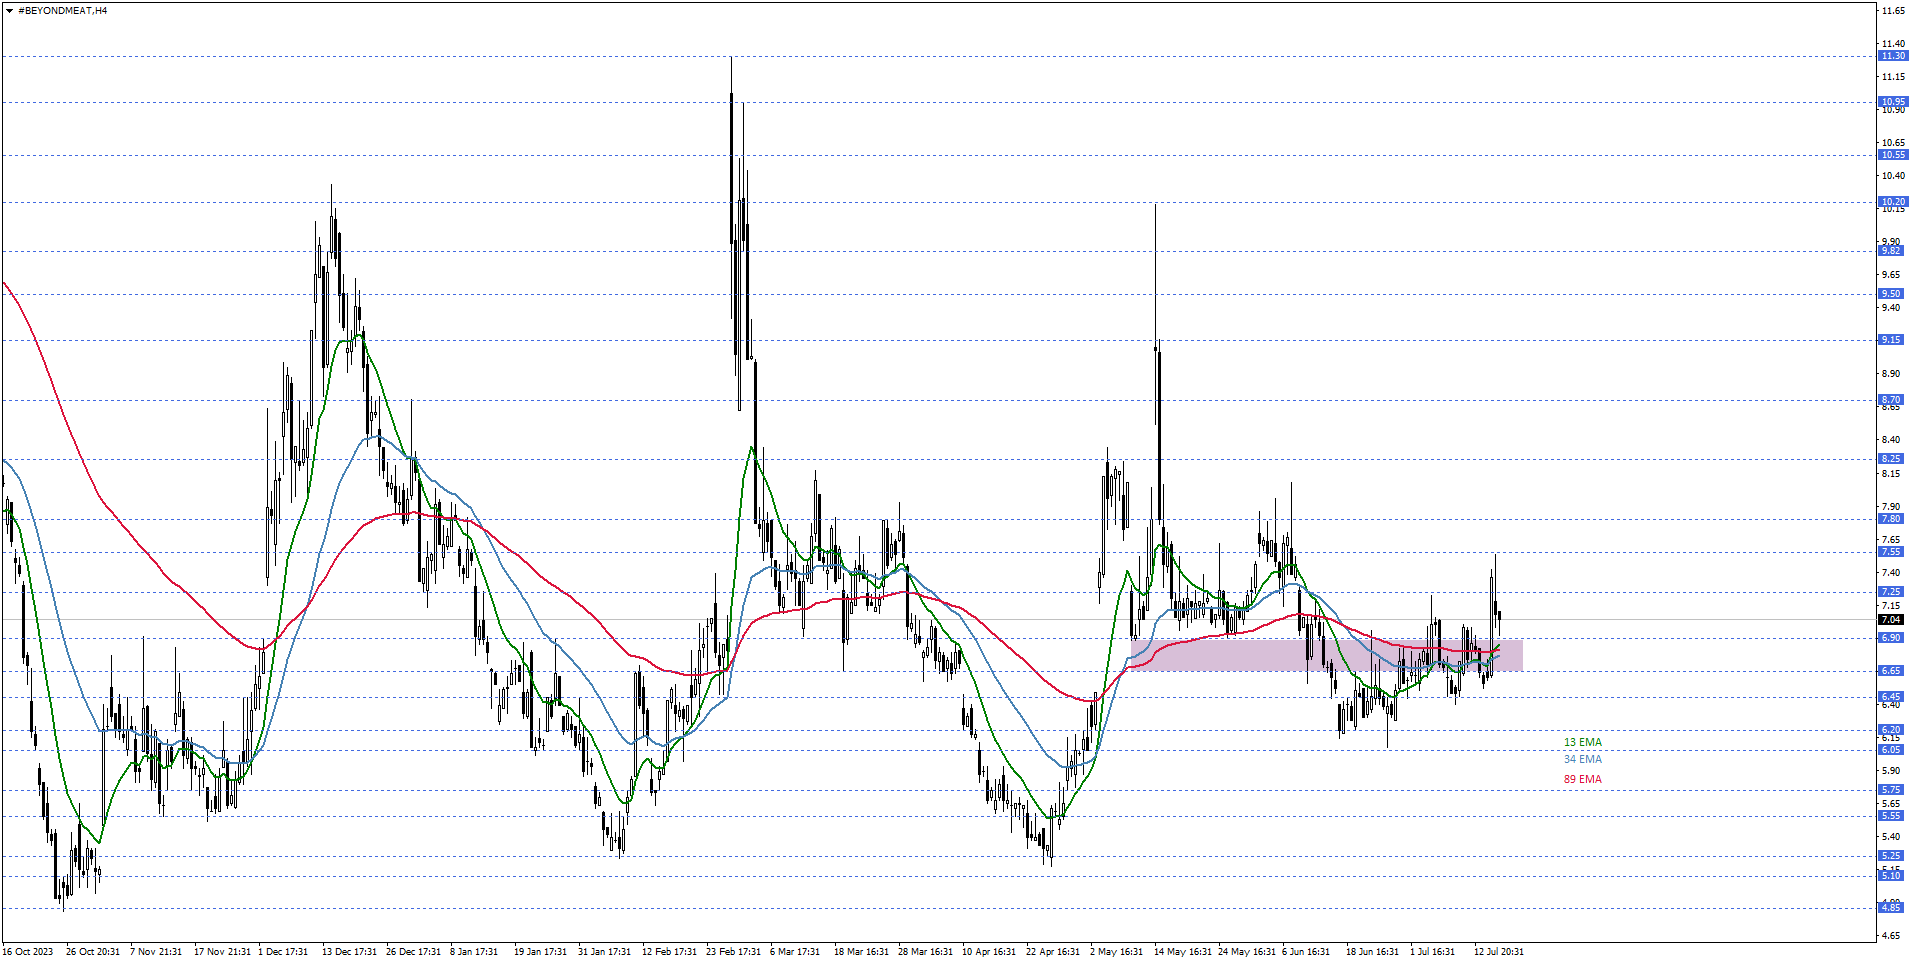The image size is (1916, 963).
Task: Select the 34 EMA legend label
Action: [x=1582, y=759]
